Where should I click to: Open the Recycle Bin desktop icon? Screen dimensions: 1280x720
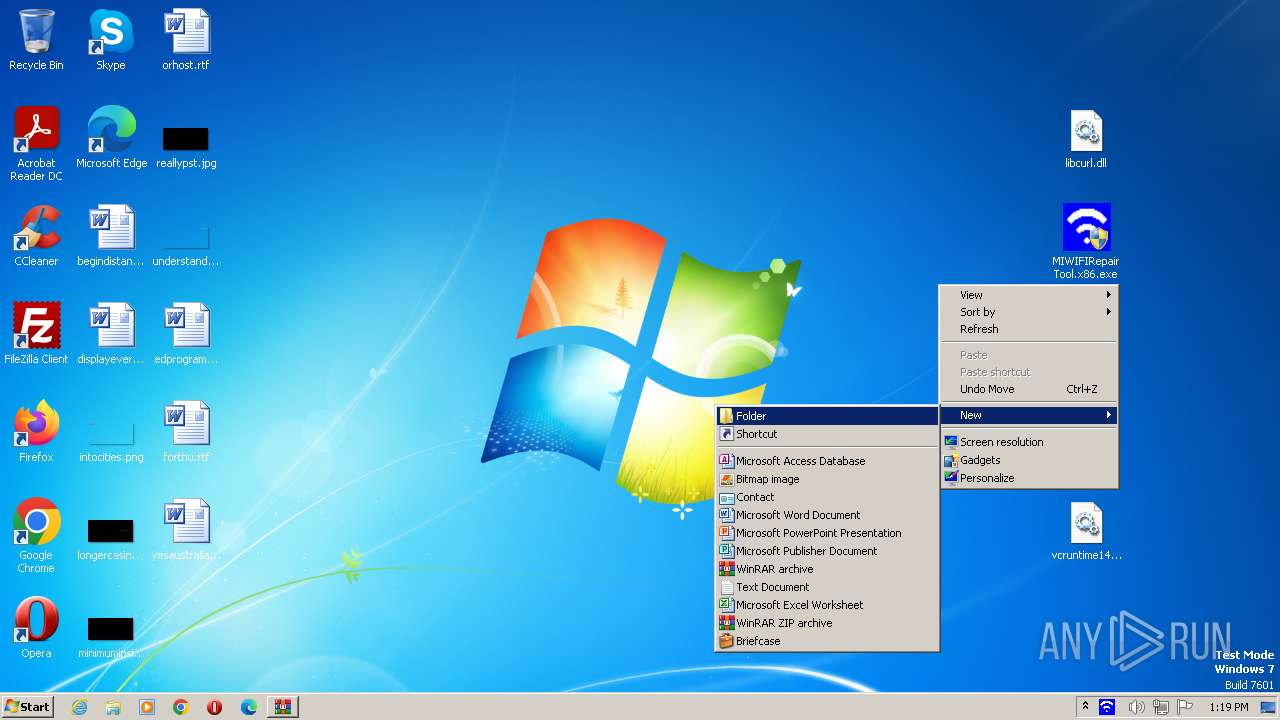[x=36, y=40]
